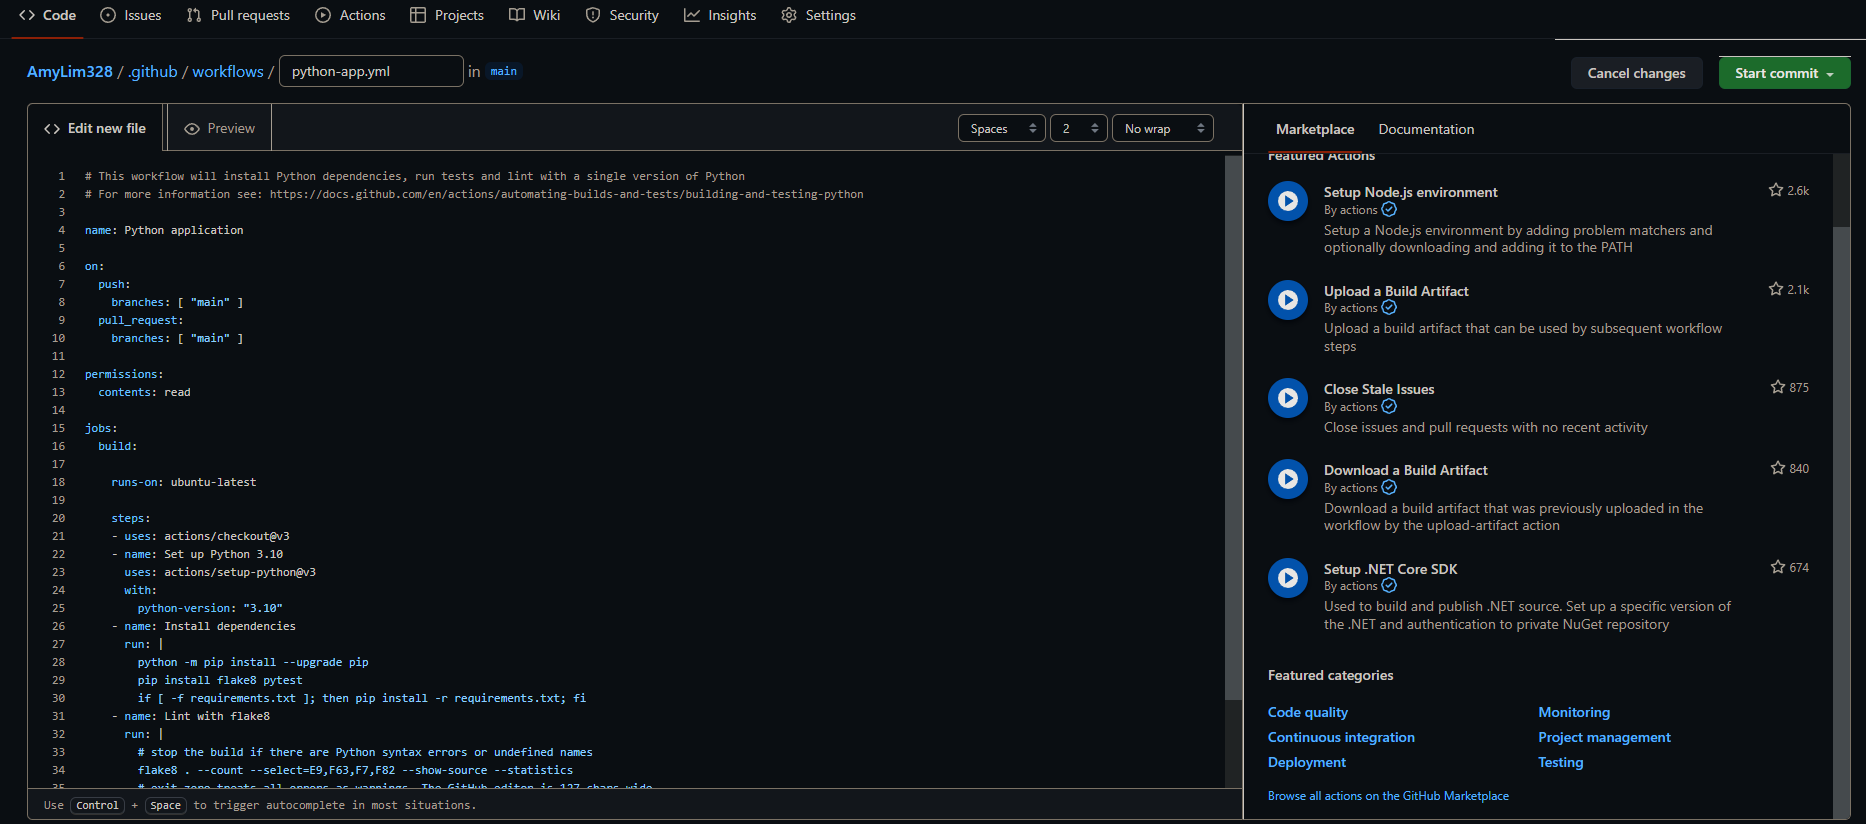Screen dimensions: 1866x824
Task: Click the 2.6k star count on Setup Node.js
Action: coord(1789,190)
